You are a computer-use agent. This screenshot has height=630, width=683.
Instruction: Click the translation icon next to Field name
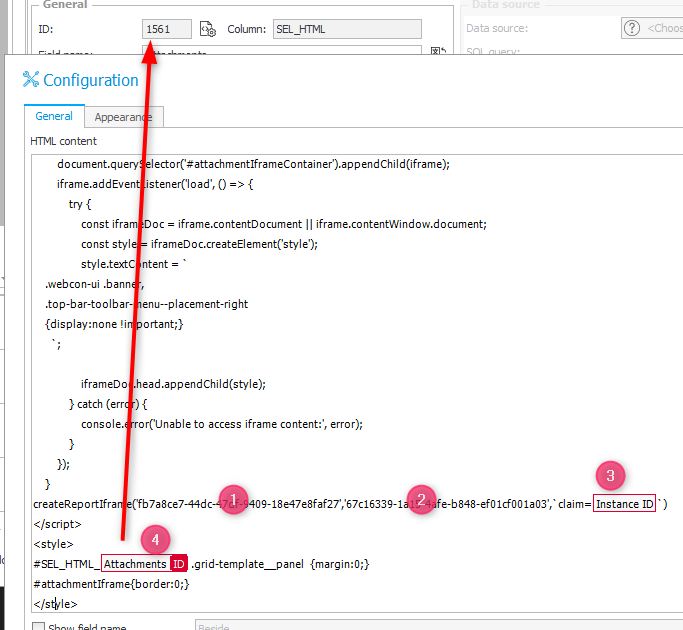[438, 51]
